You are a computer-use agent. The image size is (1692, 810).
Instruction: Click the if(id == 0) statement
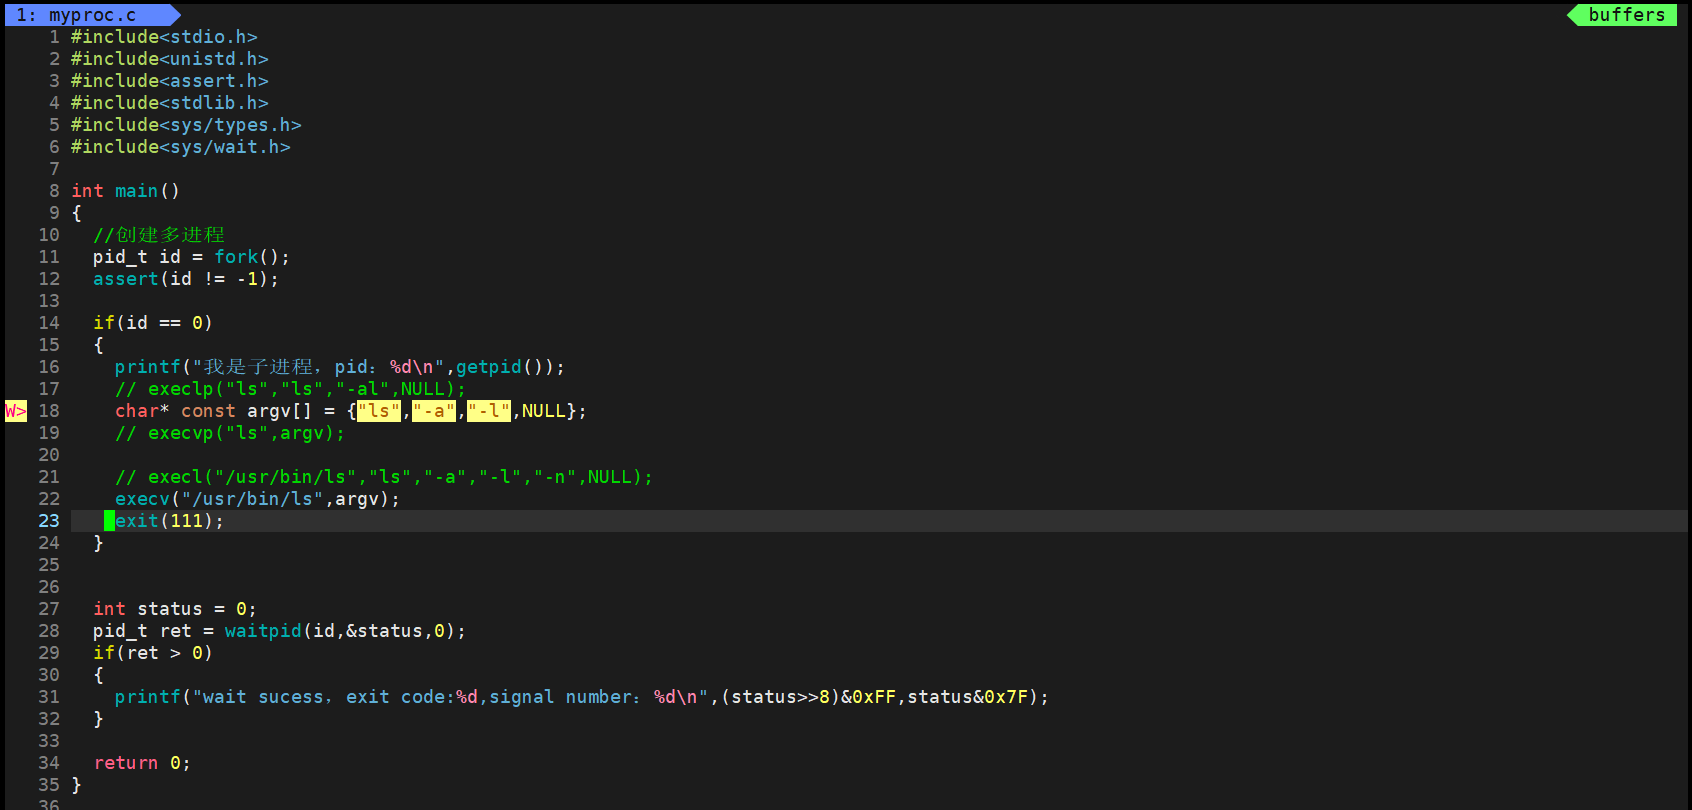pos(153,323)
